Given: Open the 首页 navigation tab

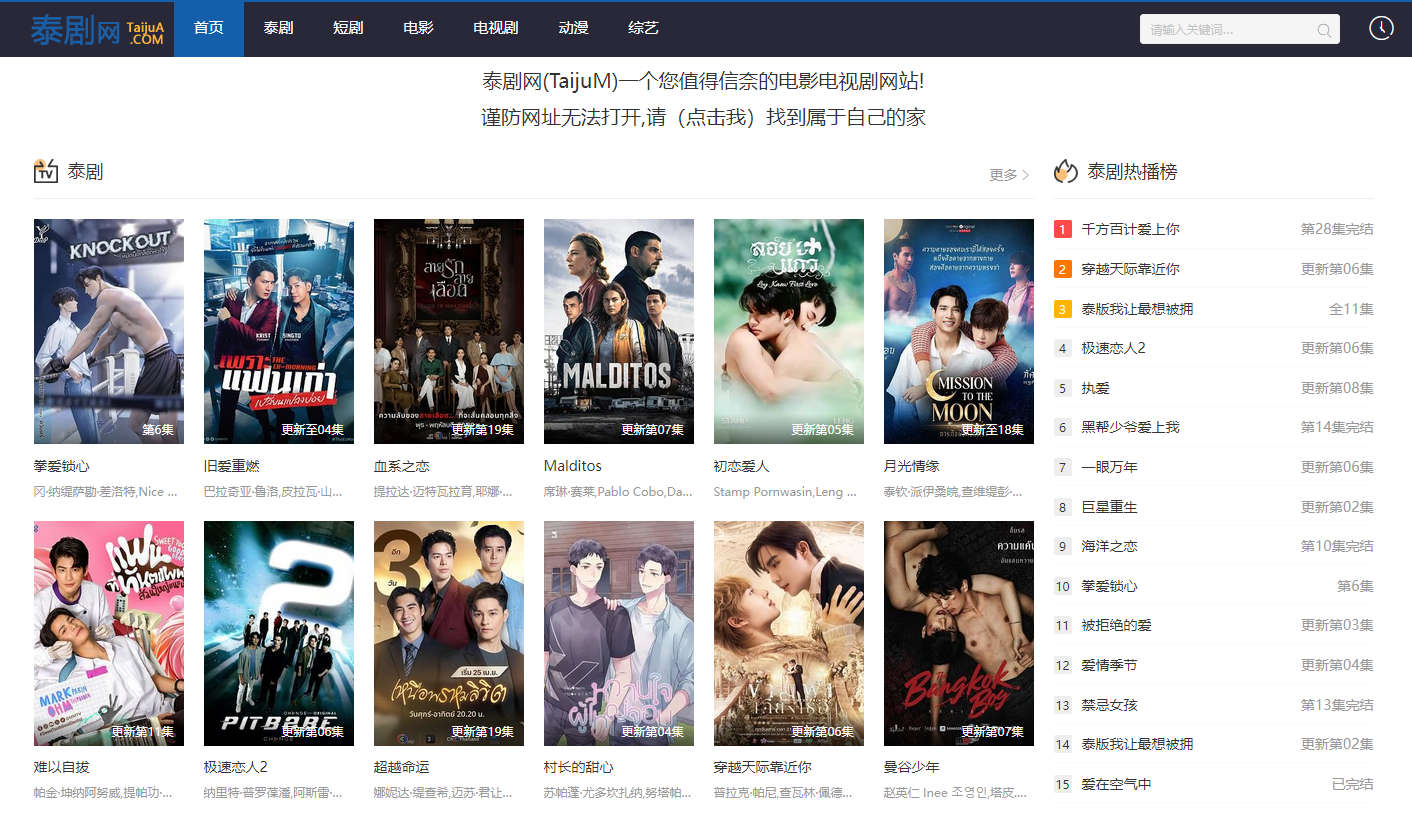Looking at the screenshot, I should point(209,28).
